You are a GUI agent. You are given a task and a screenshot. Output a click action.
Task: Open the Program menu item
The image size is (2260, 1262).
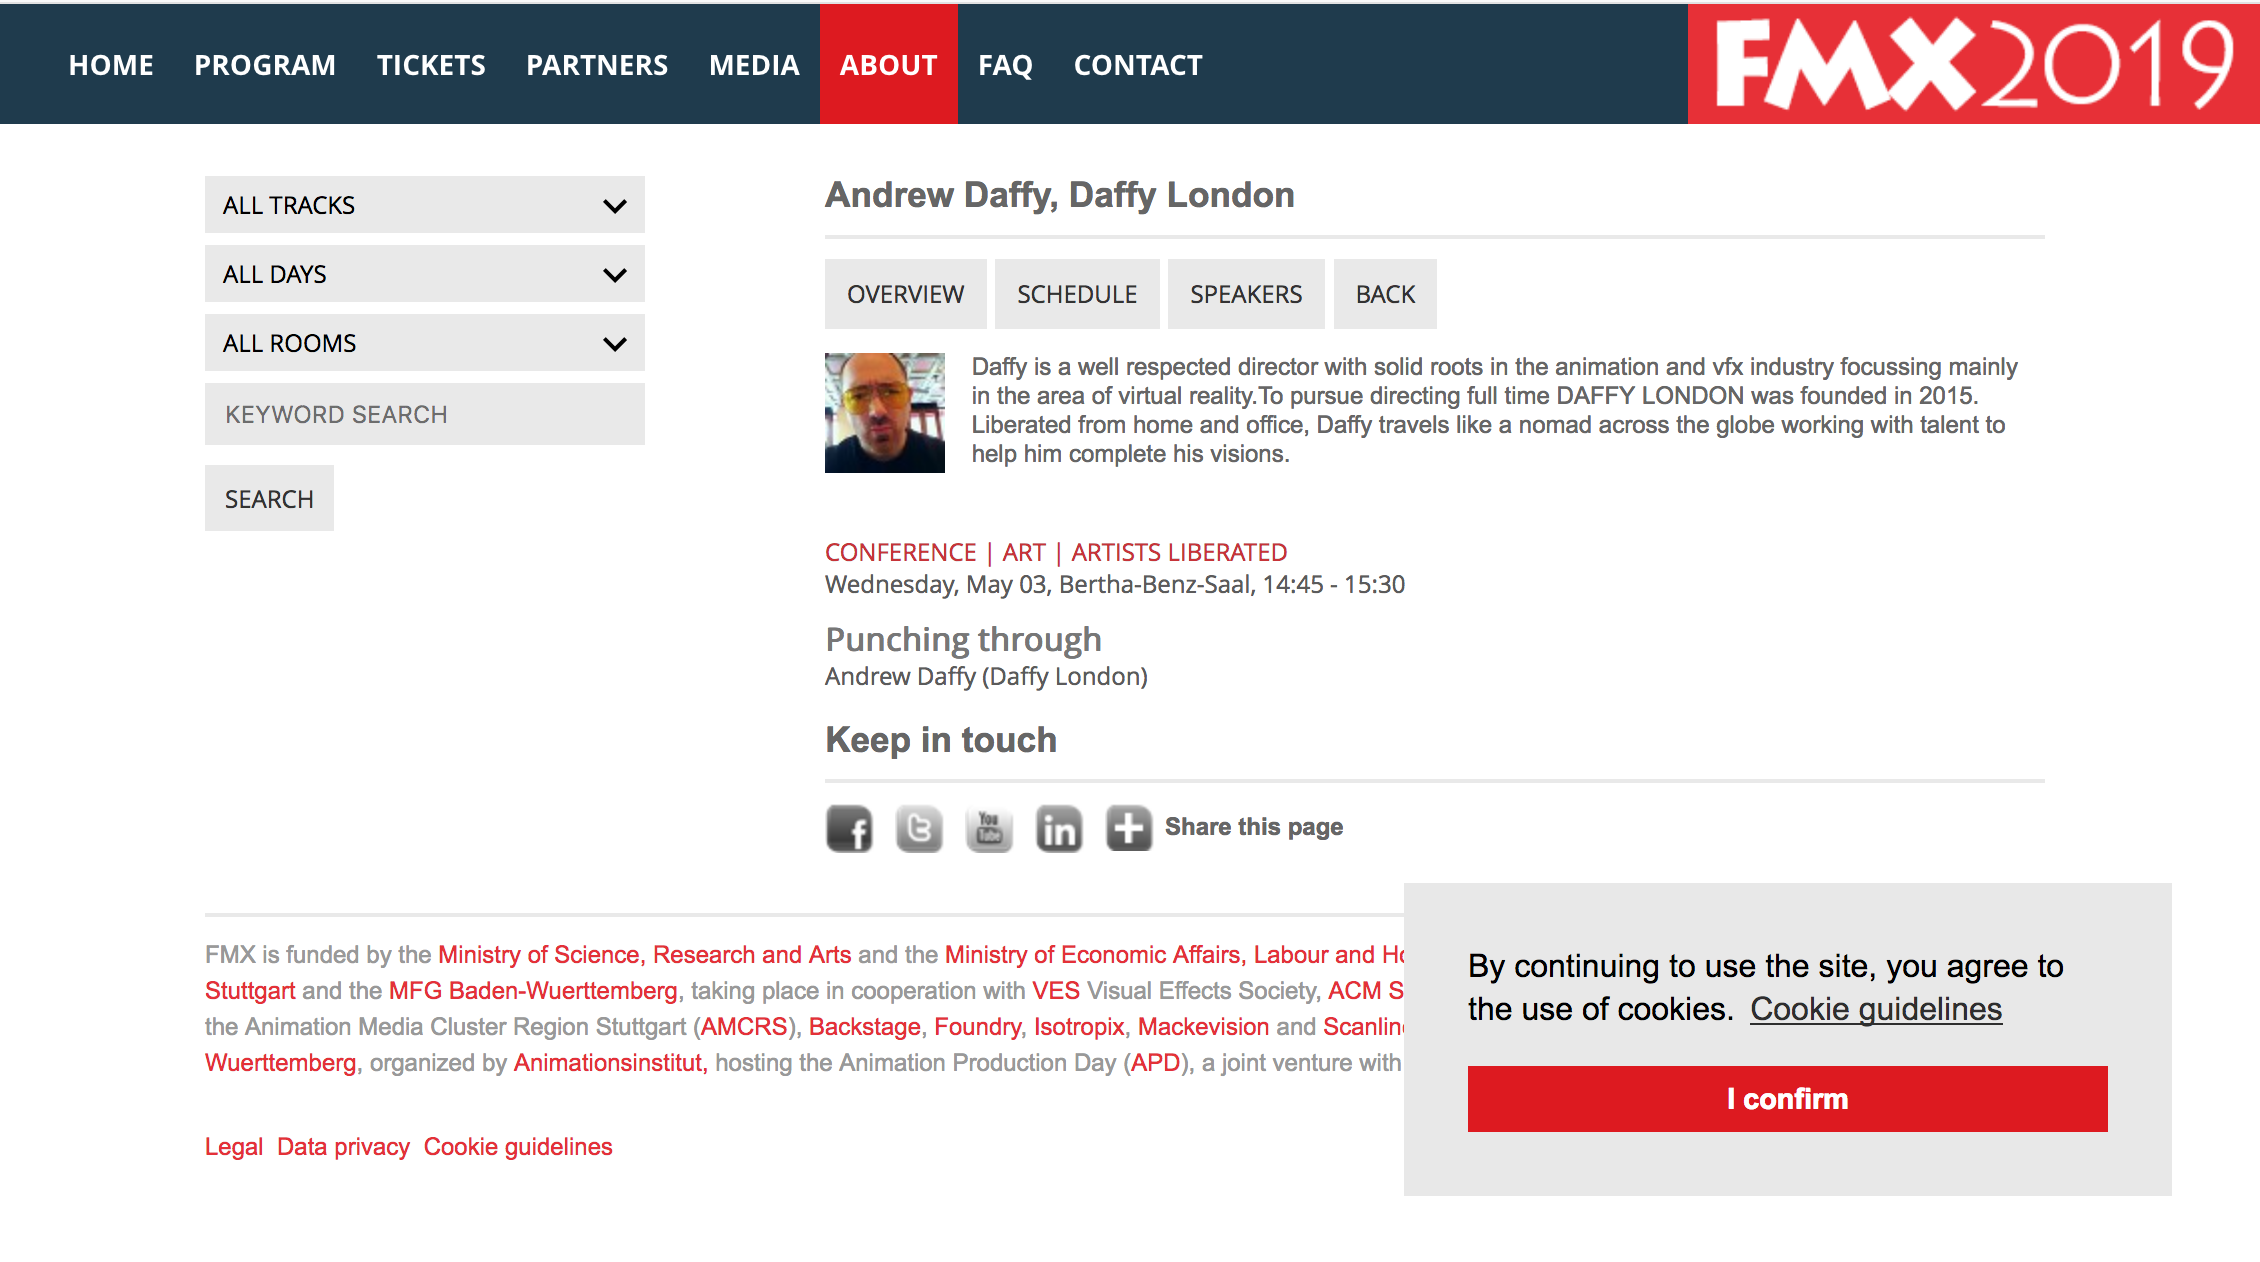tap(264, 65)
